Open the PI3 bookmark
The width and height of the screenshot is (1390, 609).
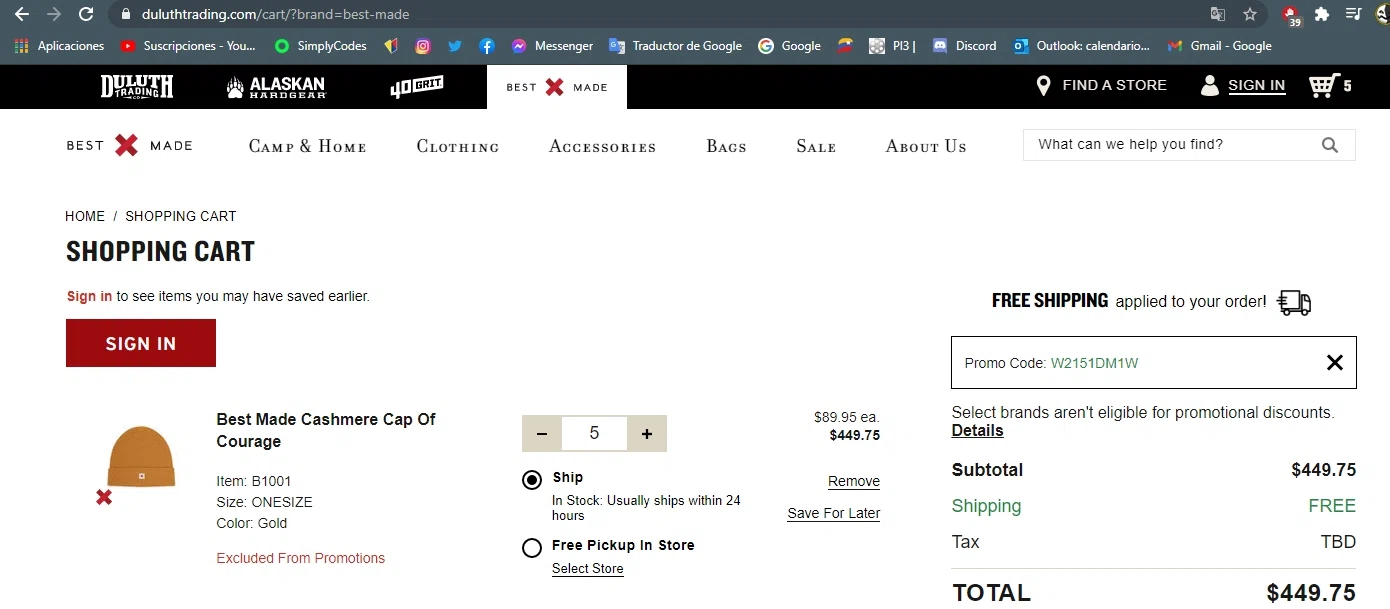pos(892,45)
